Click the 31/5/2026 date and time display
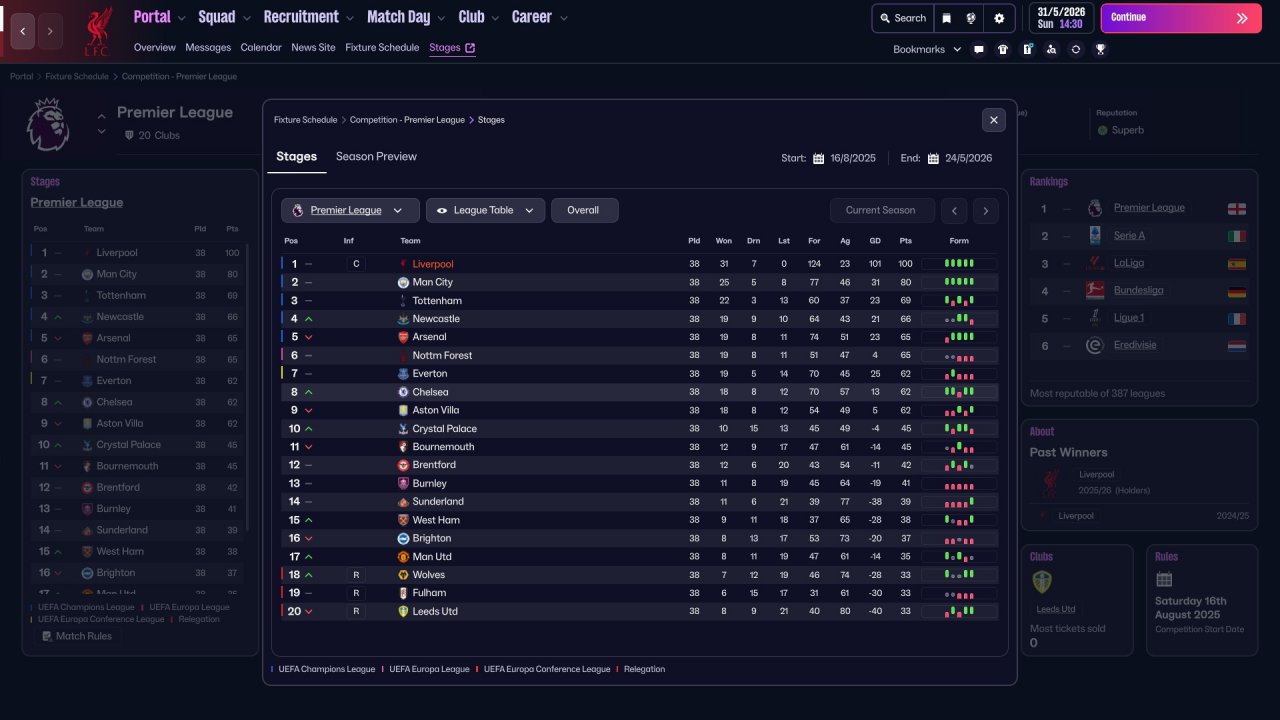Image resolution: width=1280 pixels, height=720 pixels. pos(1060,18)
